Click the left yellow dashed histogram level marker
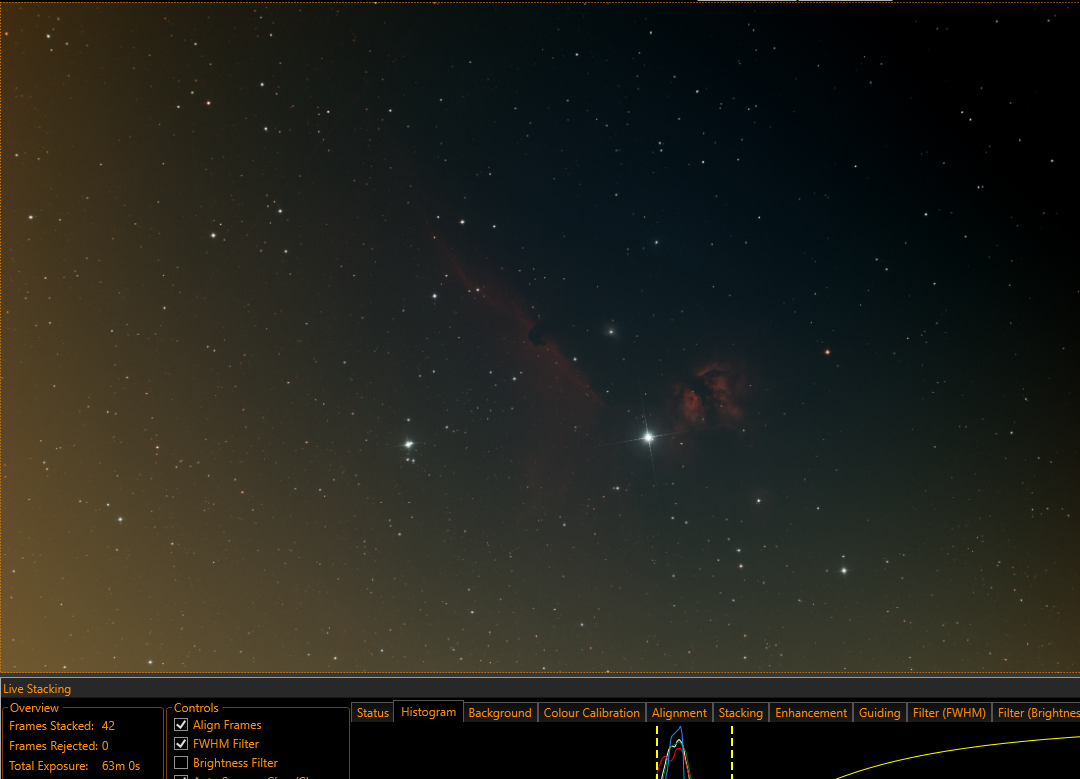 (x=657, y=751)
